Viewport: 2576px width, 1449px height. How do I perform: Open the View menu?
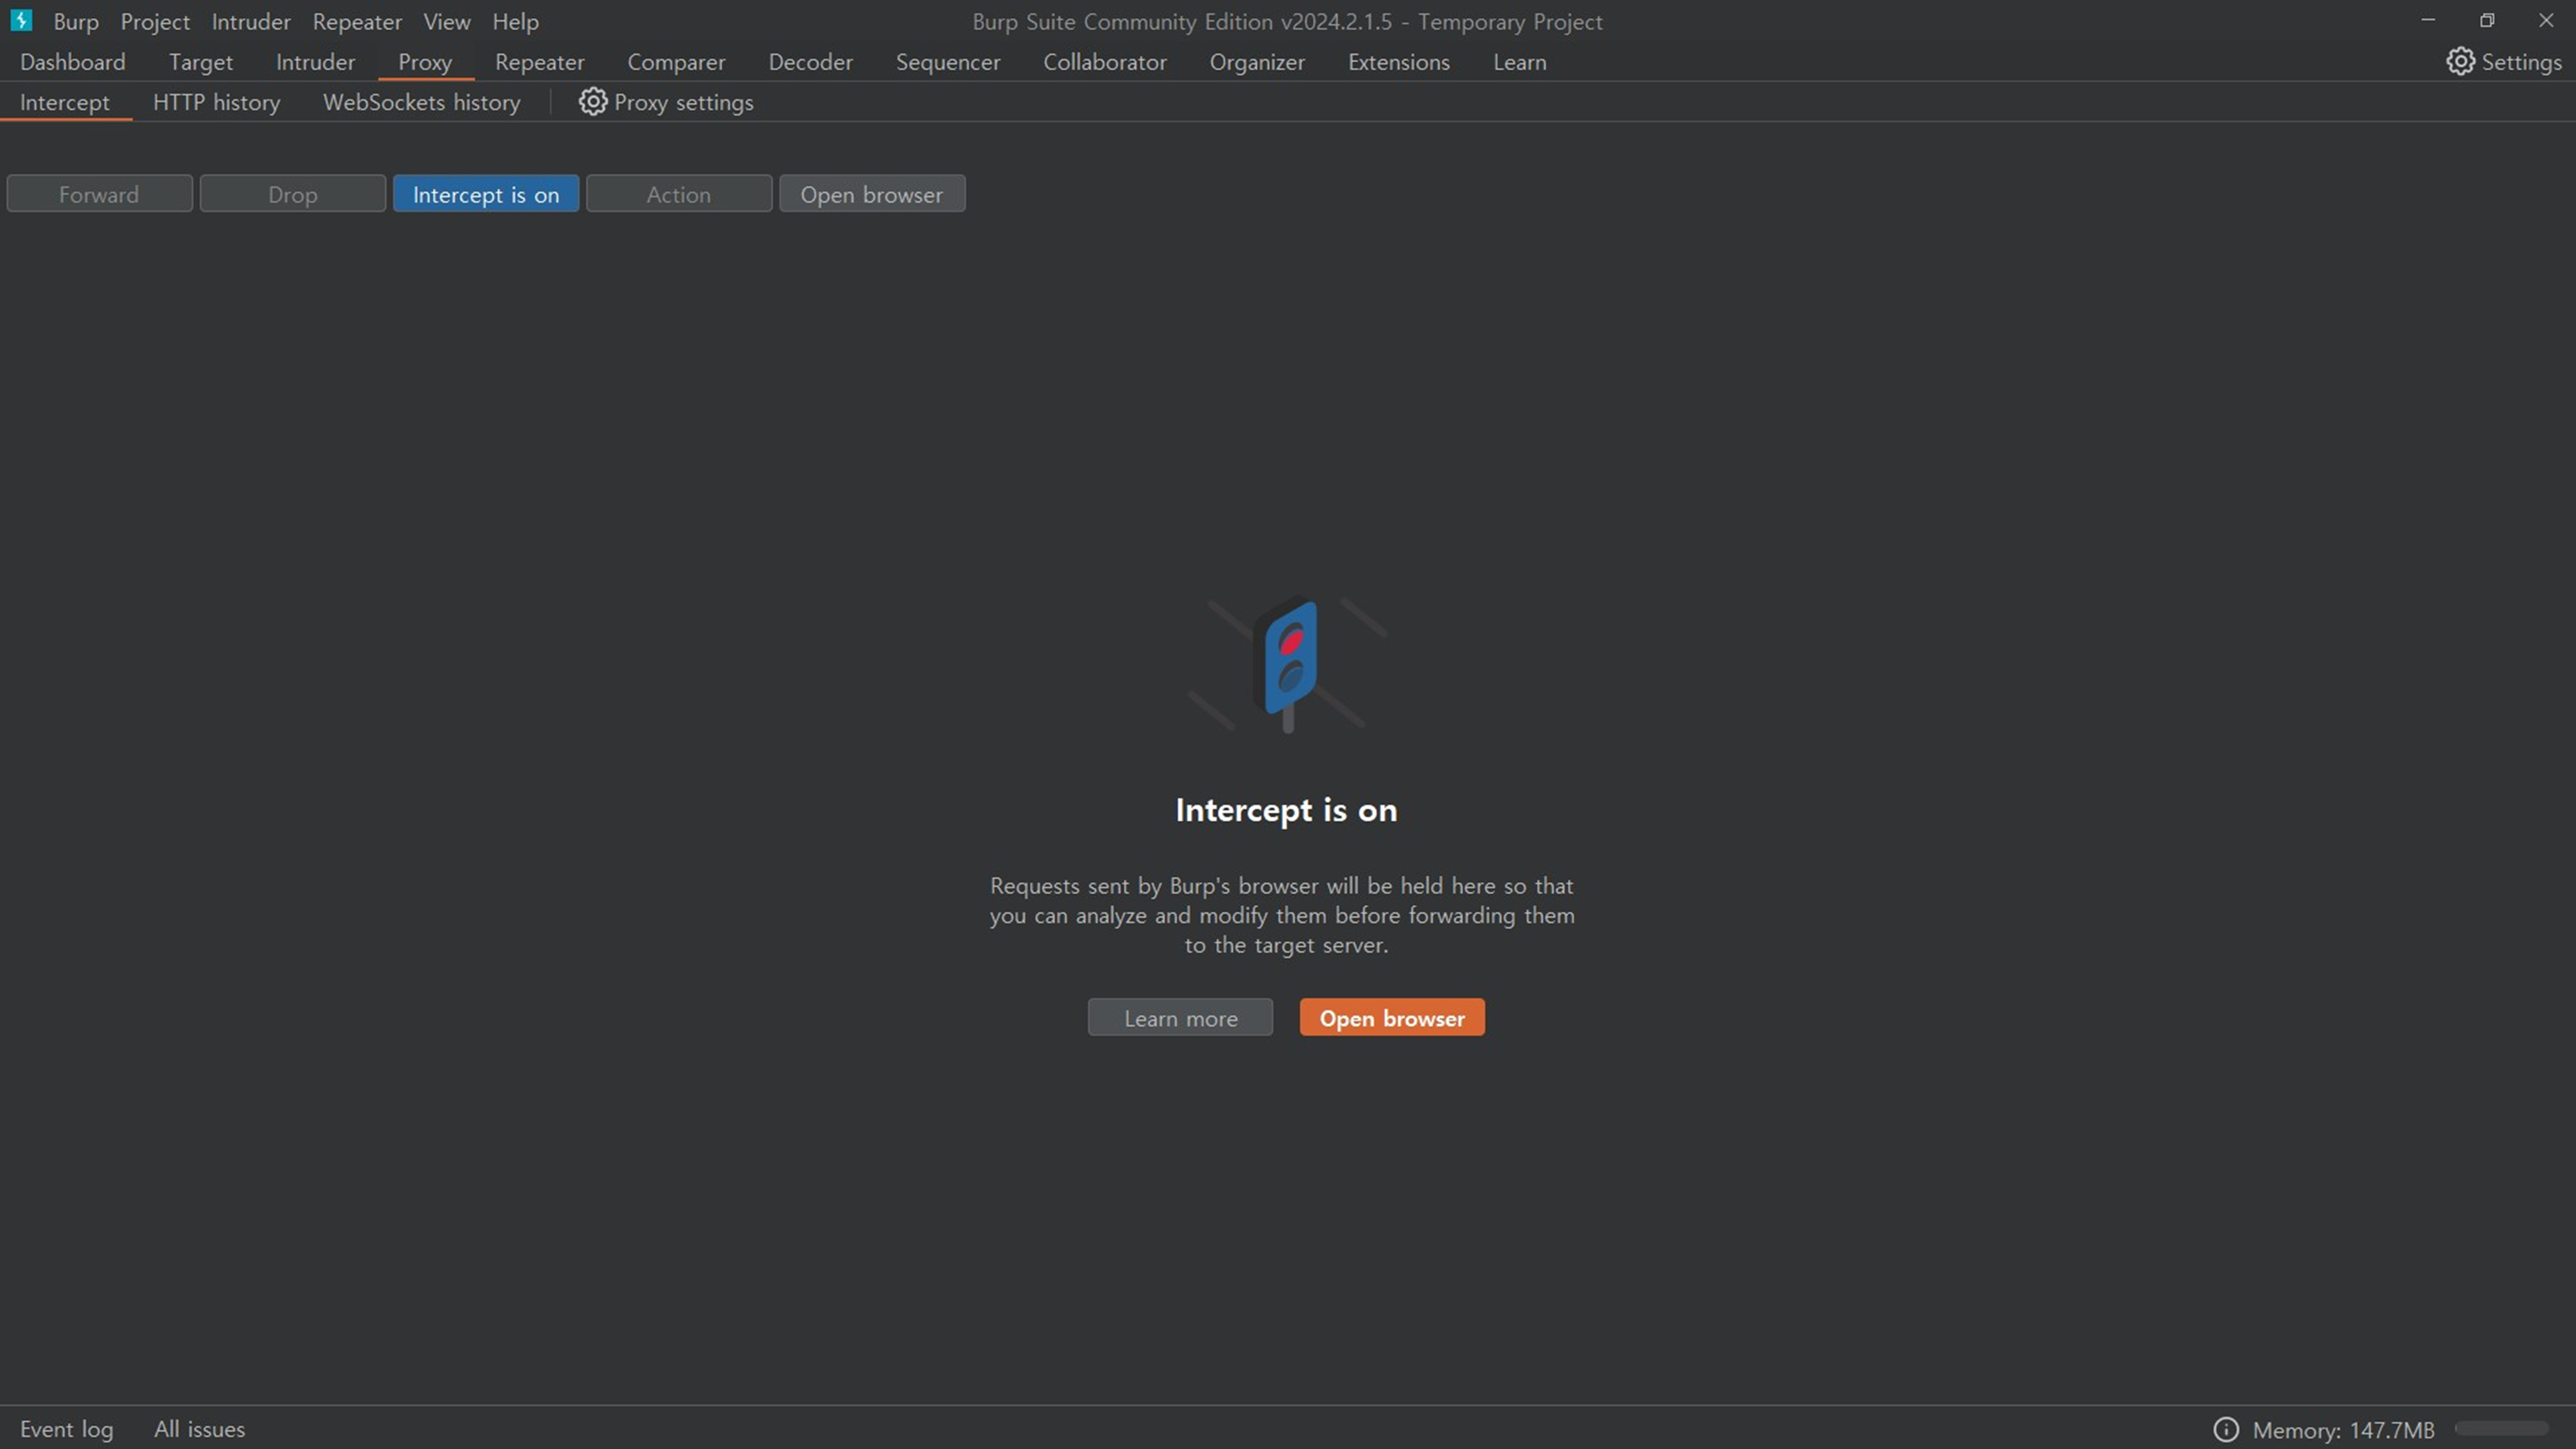447,21
